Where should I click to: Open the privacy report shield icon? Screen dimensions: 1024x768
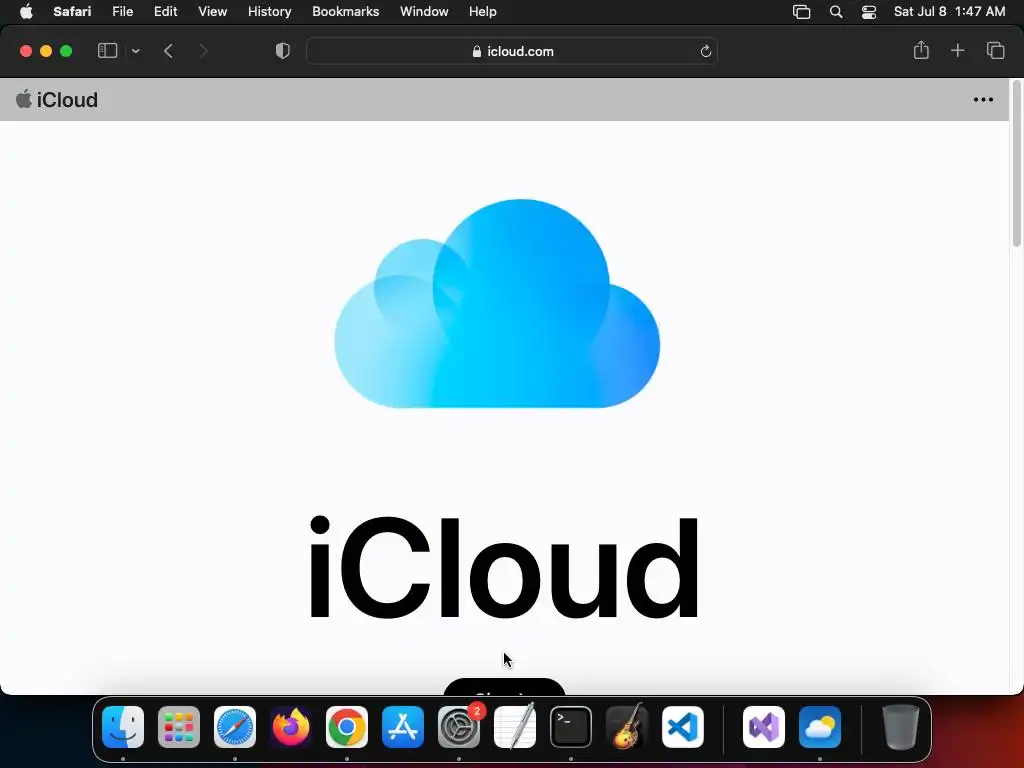tap(282, 51)
